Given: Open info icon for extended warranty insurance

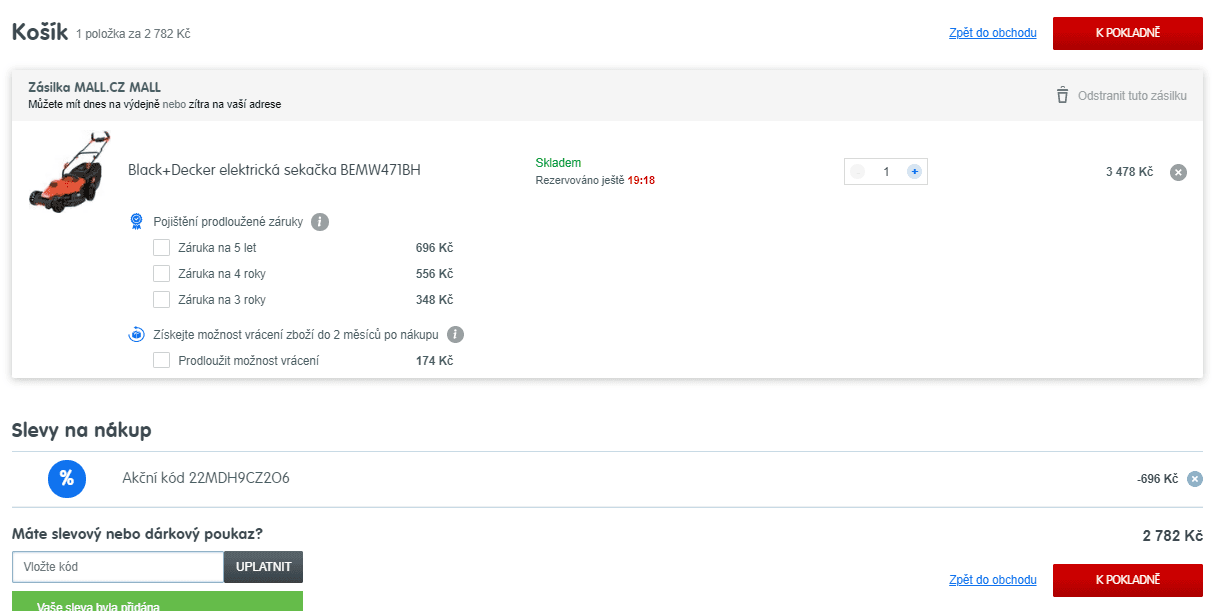Looking at the screenshot, I should point(320,222).
